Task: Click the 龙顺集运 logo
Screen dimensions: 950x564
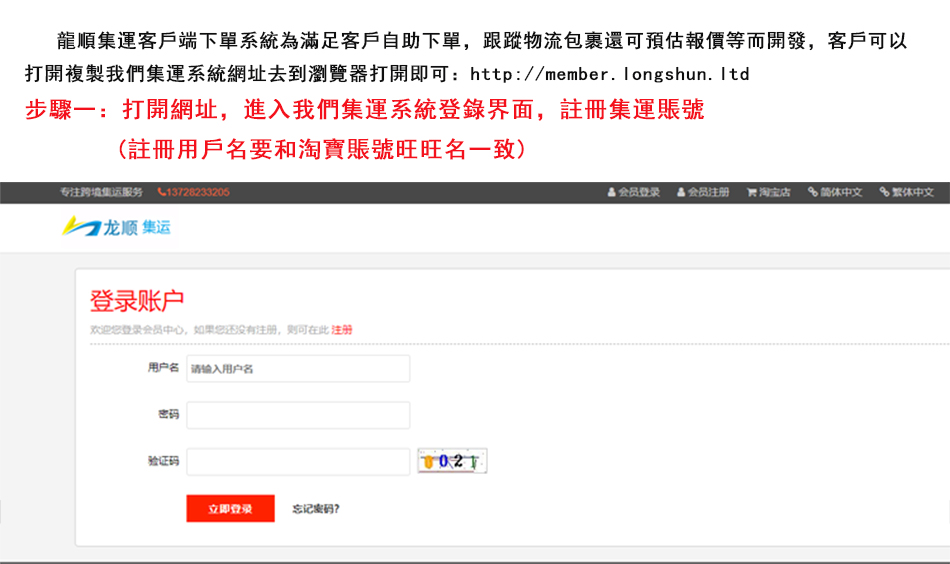Action: 116,227
